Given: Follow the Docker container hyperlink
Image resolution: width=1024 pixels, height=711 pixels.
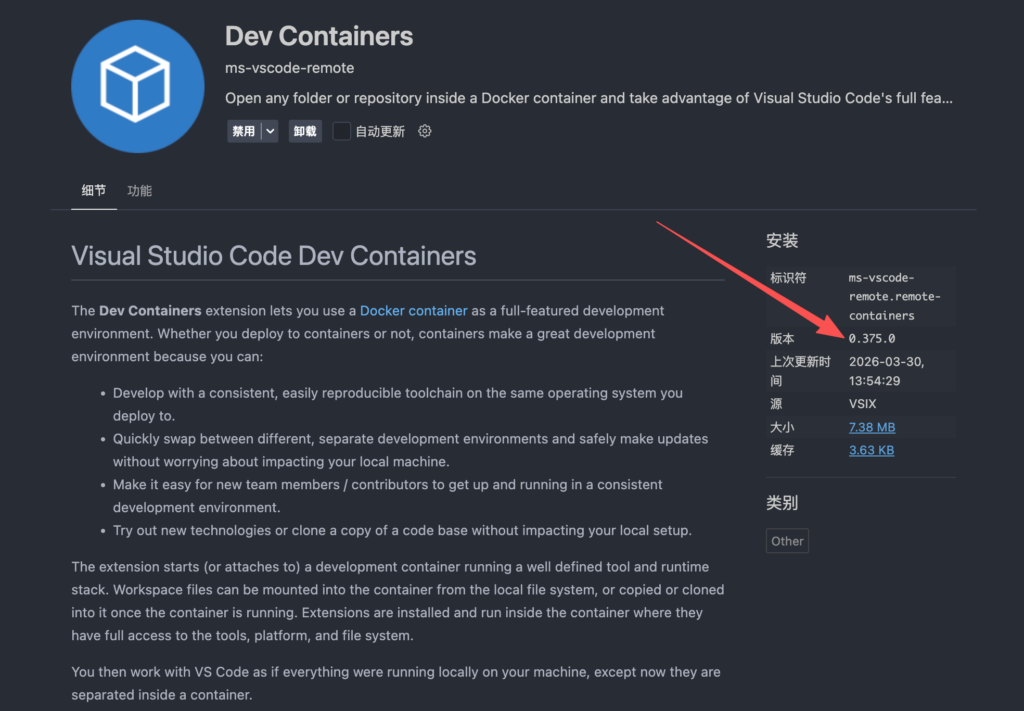Looking at the screenshot, I should pyautogui.click(x=413, y=311).
